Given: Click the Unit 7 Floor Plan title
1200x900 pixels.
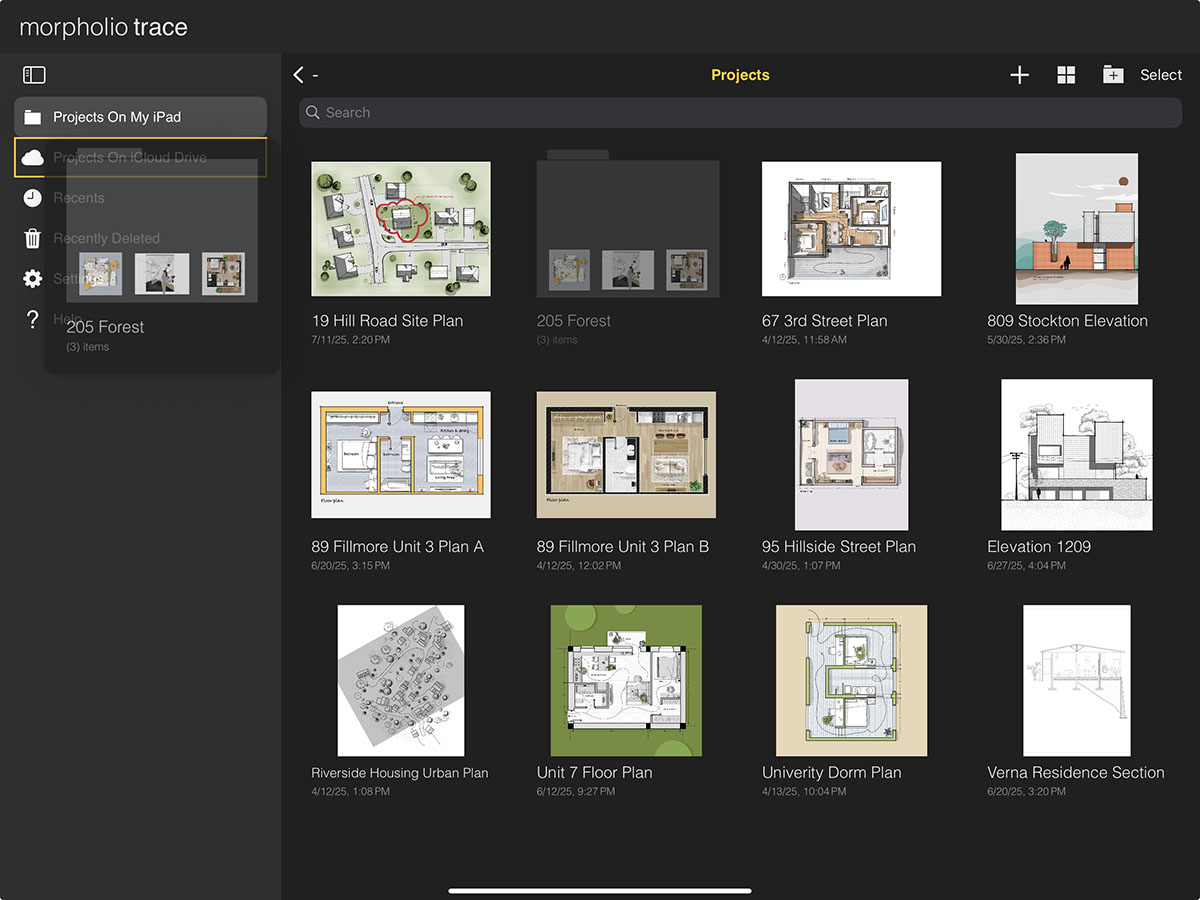Looking at the screenshot, I should (x=594, y=772).
